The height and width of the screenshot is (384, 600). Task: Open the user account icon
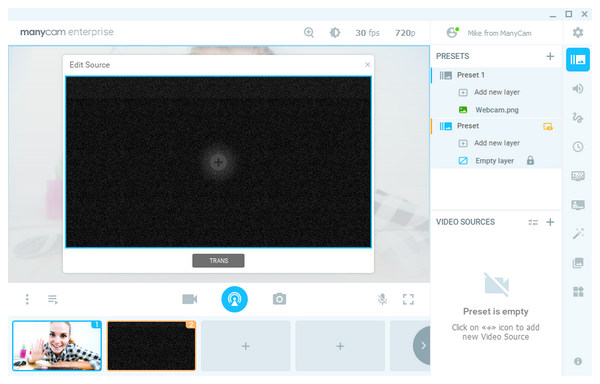[x=453, y=33]
